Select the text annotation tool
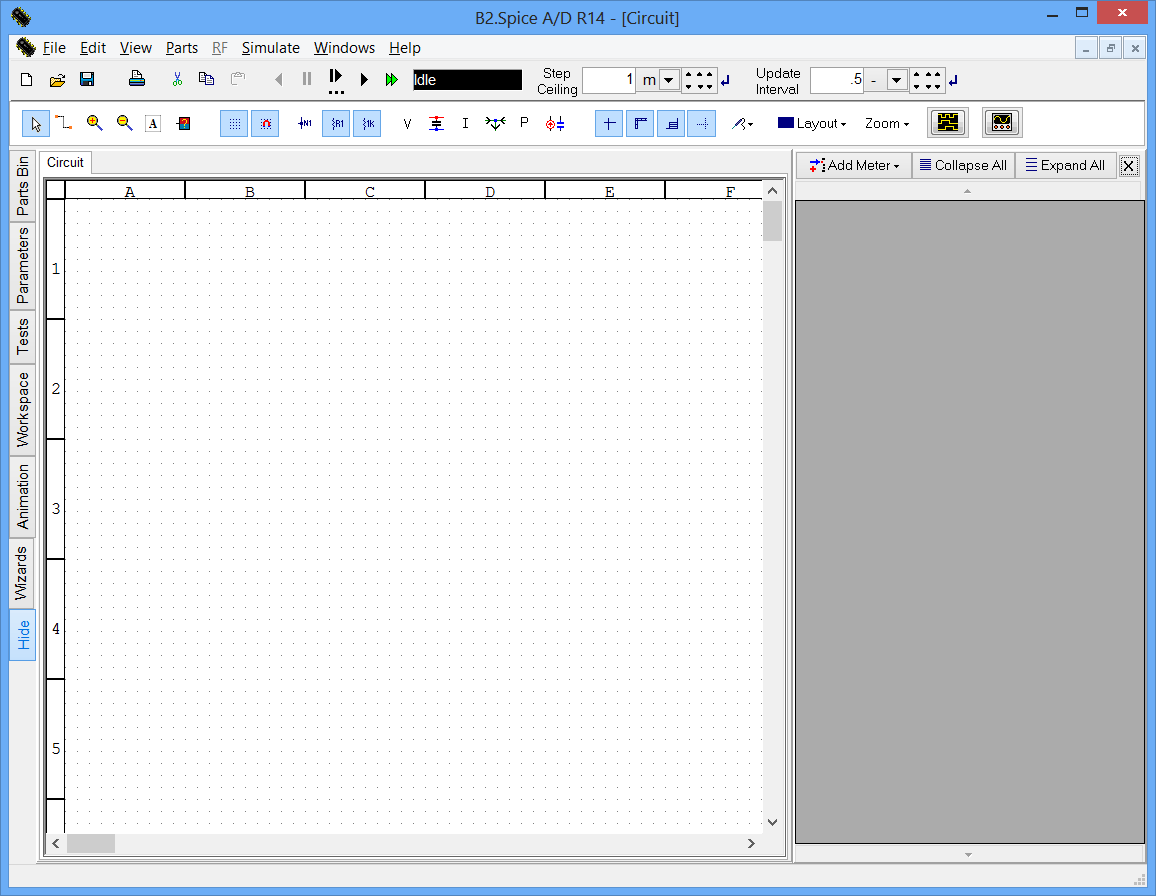1156x896 pixels. 153,123
